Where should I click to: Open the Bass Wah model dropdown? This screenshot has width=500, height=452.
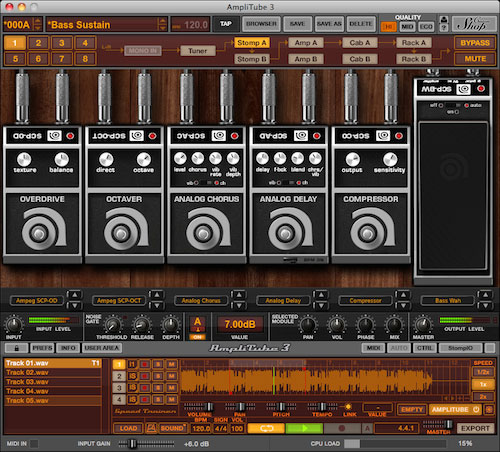click(x=448, y=301)
